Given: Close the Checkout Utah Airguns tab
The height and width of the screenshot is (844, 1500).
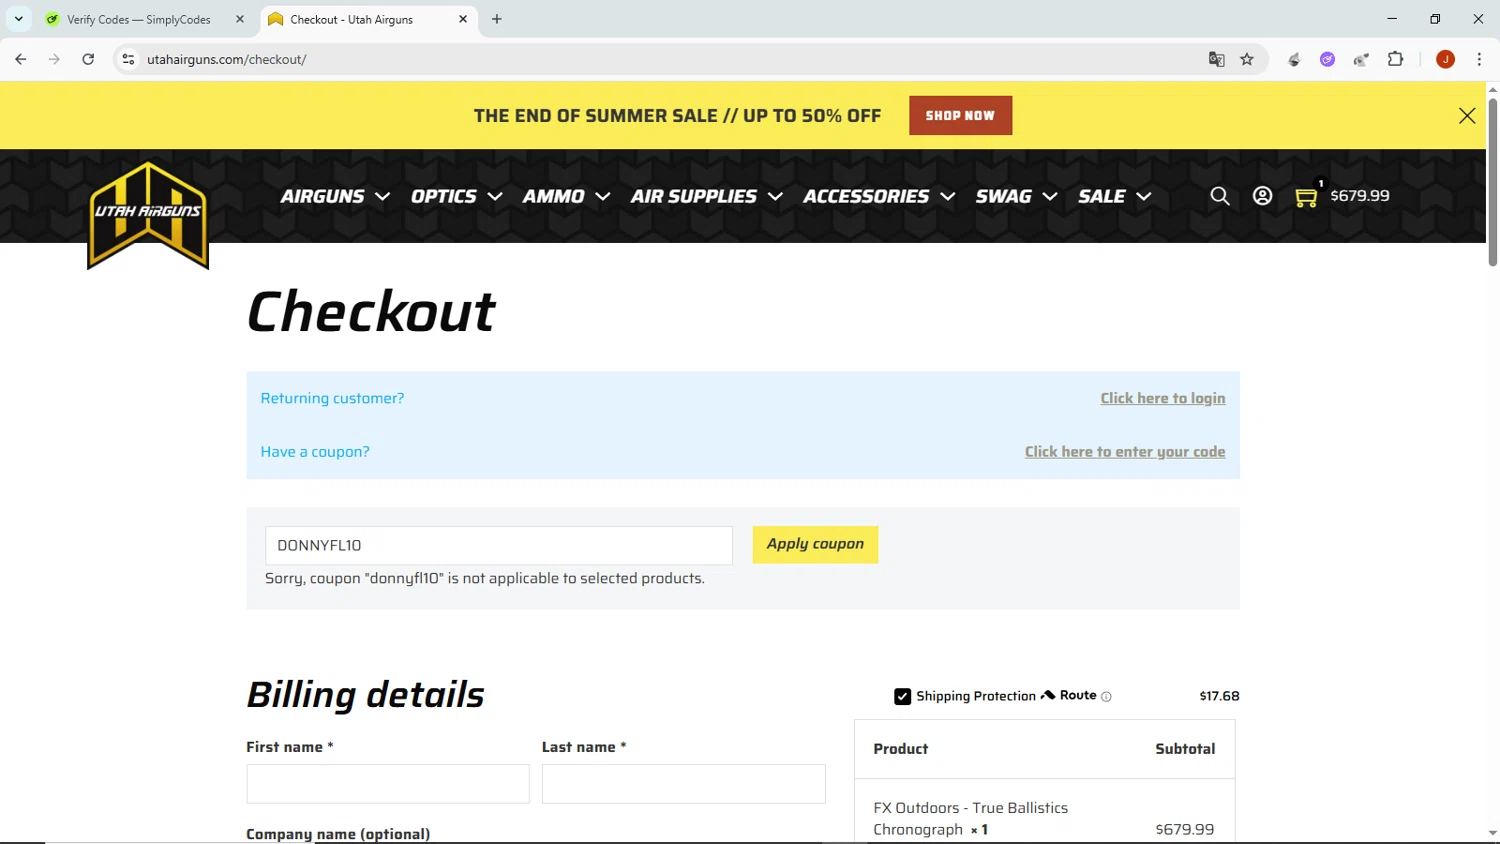Looking at the screenshot, I should (463, 19).
